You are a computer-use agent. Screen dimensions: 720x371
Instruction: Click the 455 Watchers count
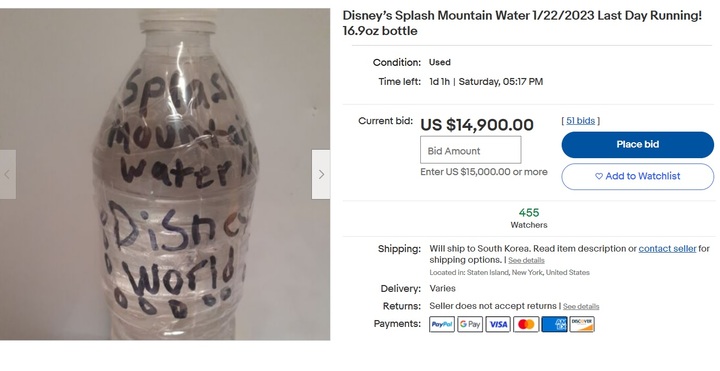[529, 218]
